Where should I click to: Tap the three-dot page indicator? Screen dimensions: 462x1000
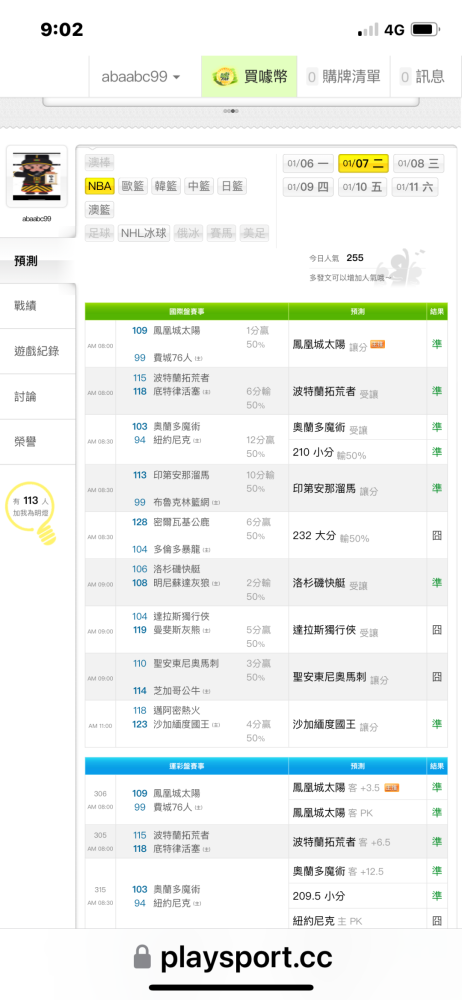click(231, 111)
